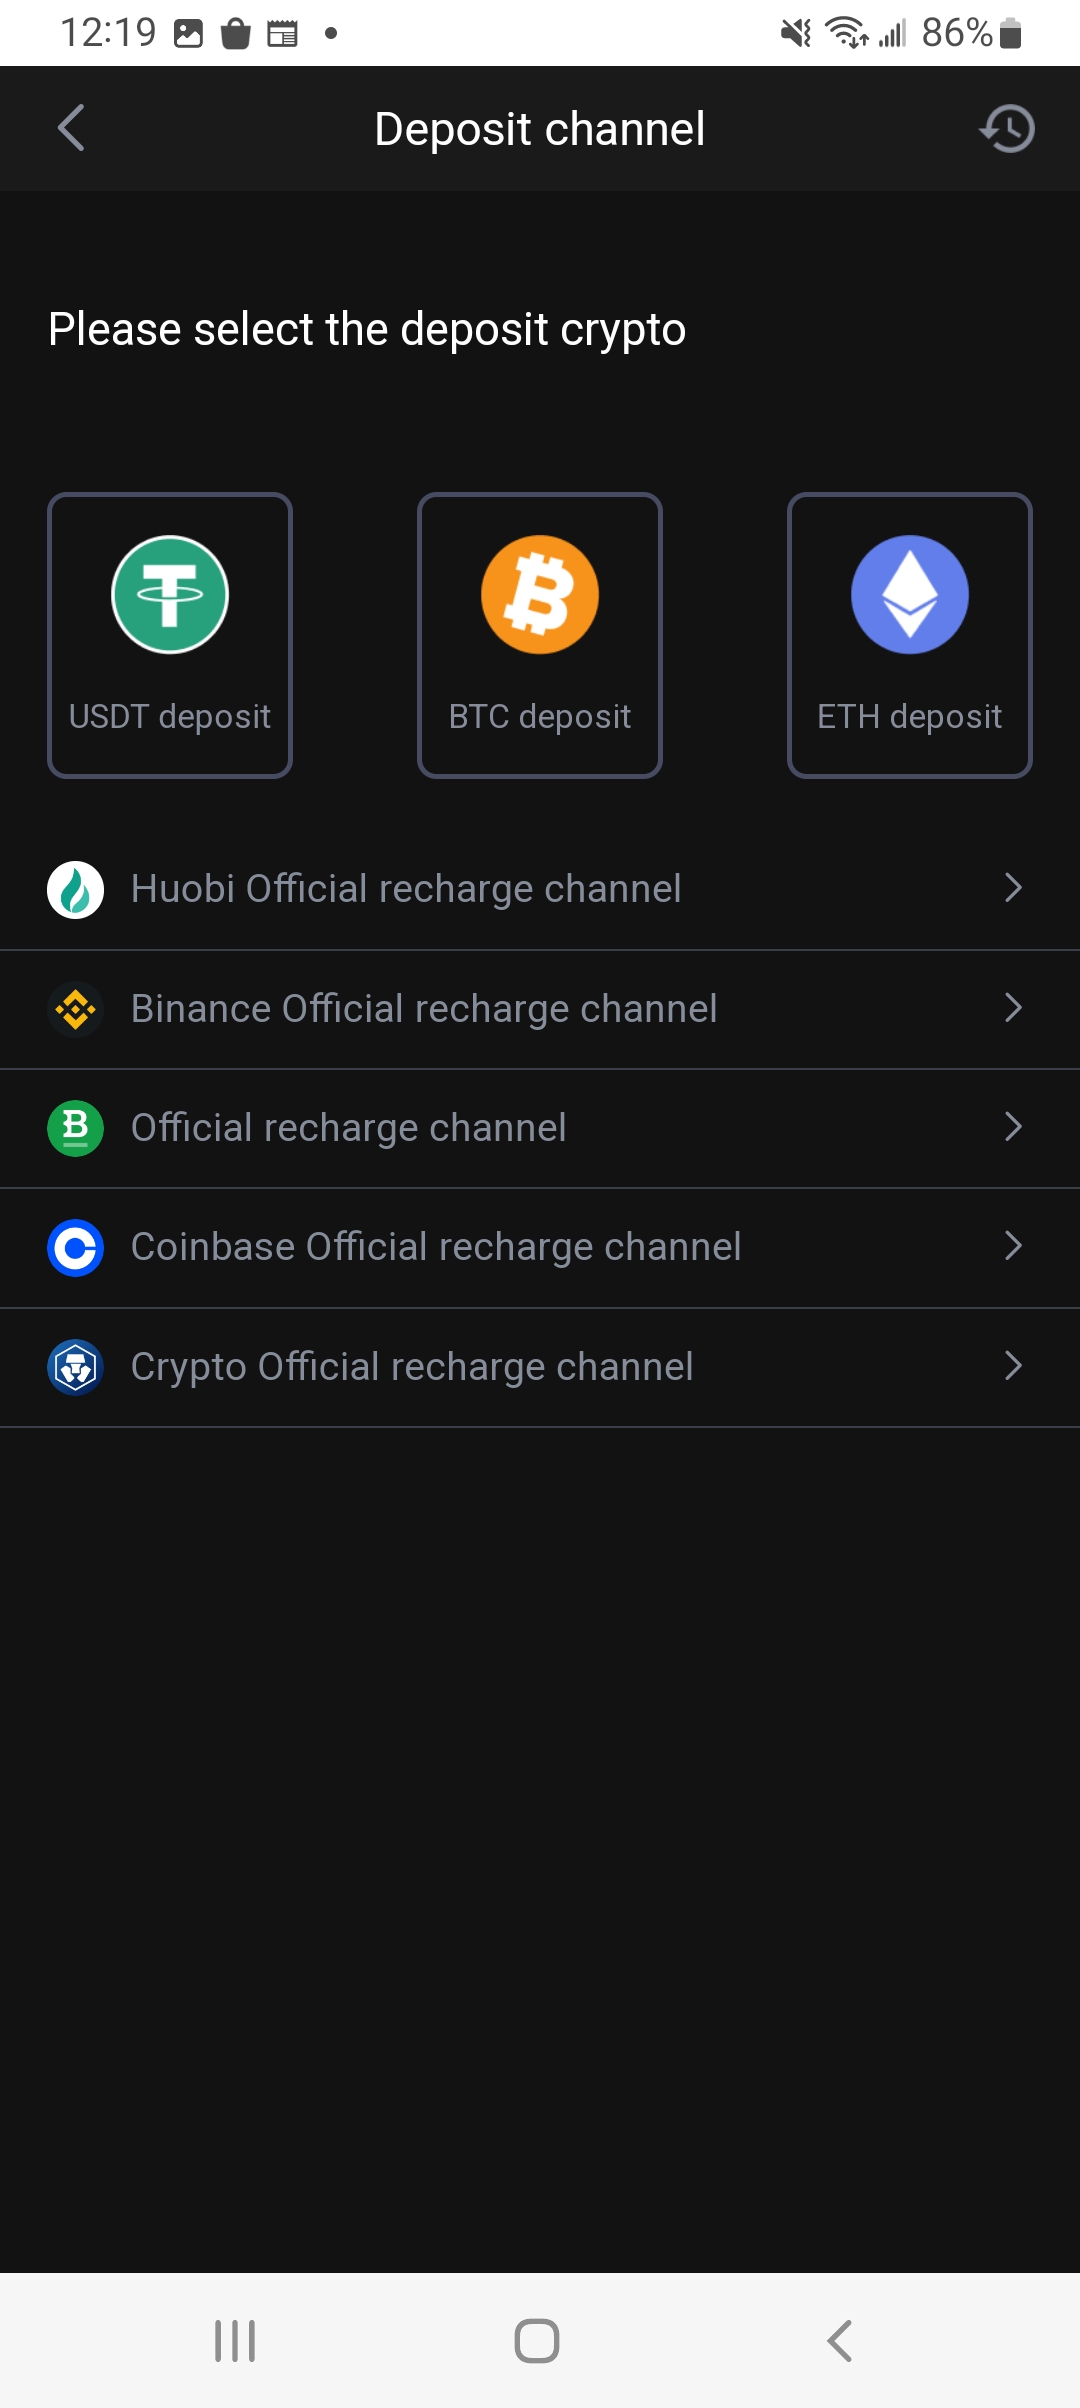Tap the blue Ethereum logo
This screenshot has height=2408, width=1080.
click(910, 595)
